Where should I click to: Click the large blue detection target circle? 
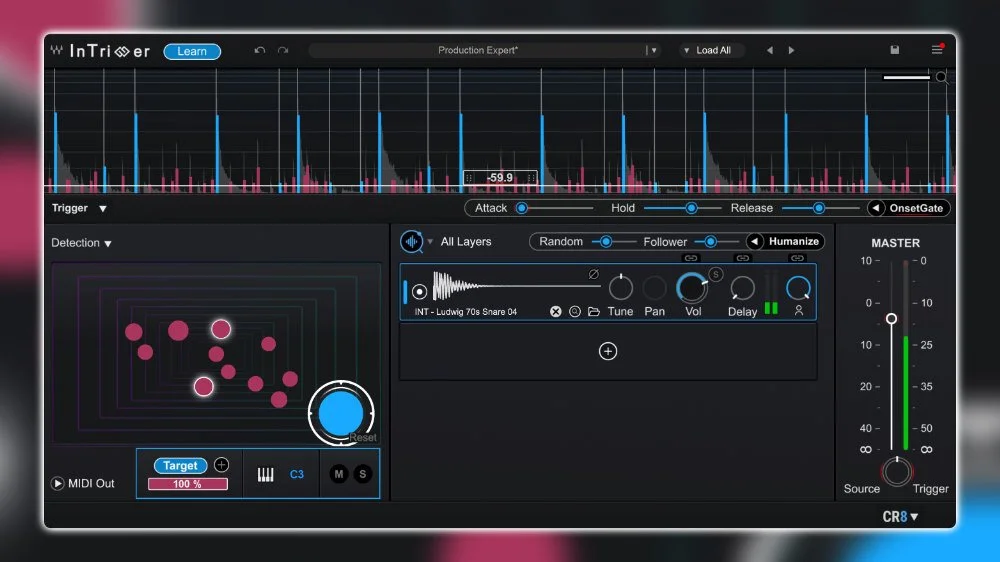(341, 413)
